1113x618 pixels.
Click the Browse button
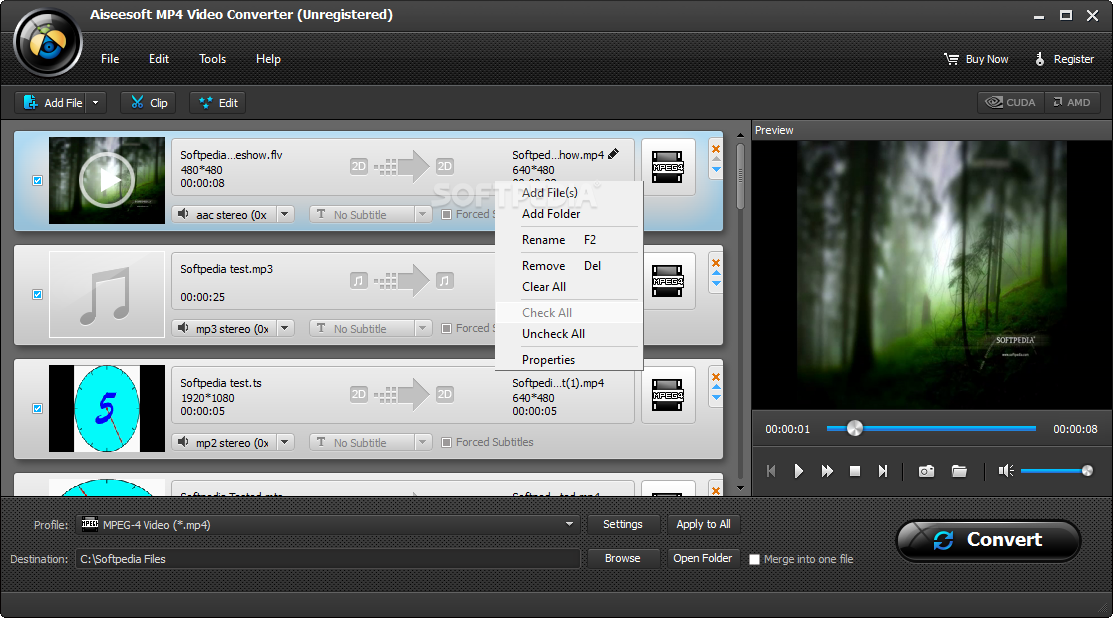click(623, 558)
